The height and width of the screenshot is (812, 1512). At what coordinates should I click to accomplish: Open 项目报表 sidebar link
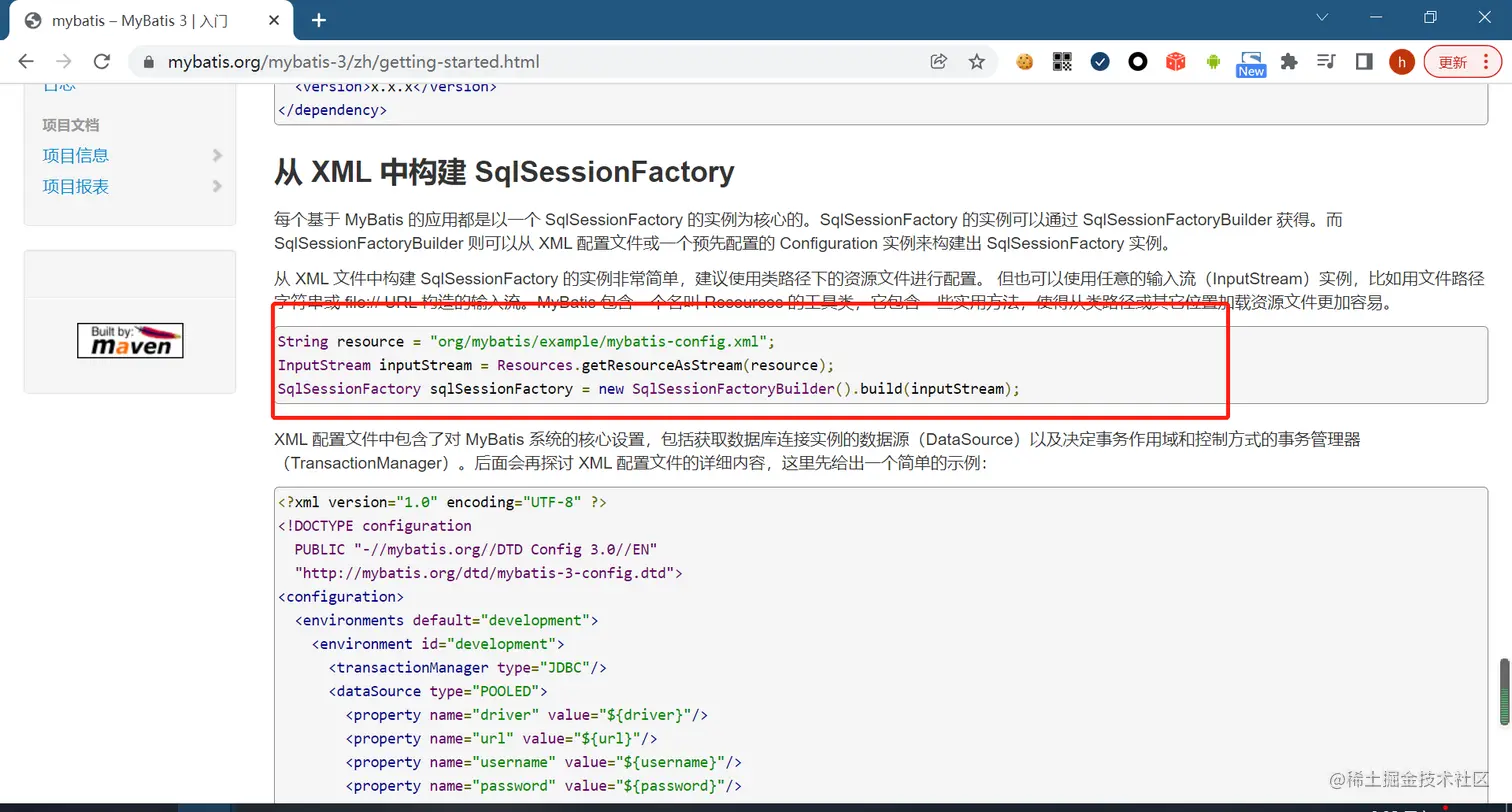[x=75, y=186]
